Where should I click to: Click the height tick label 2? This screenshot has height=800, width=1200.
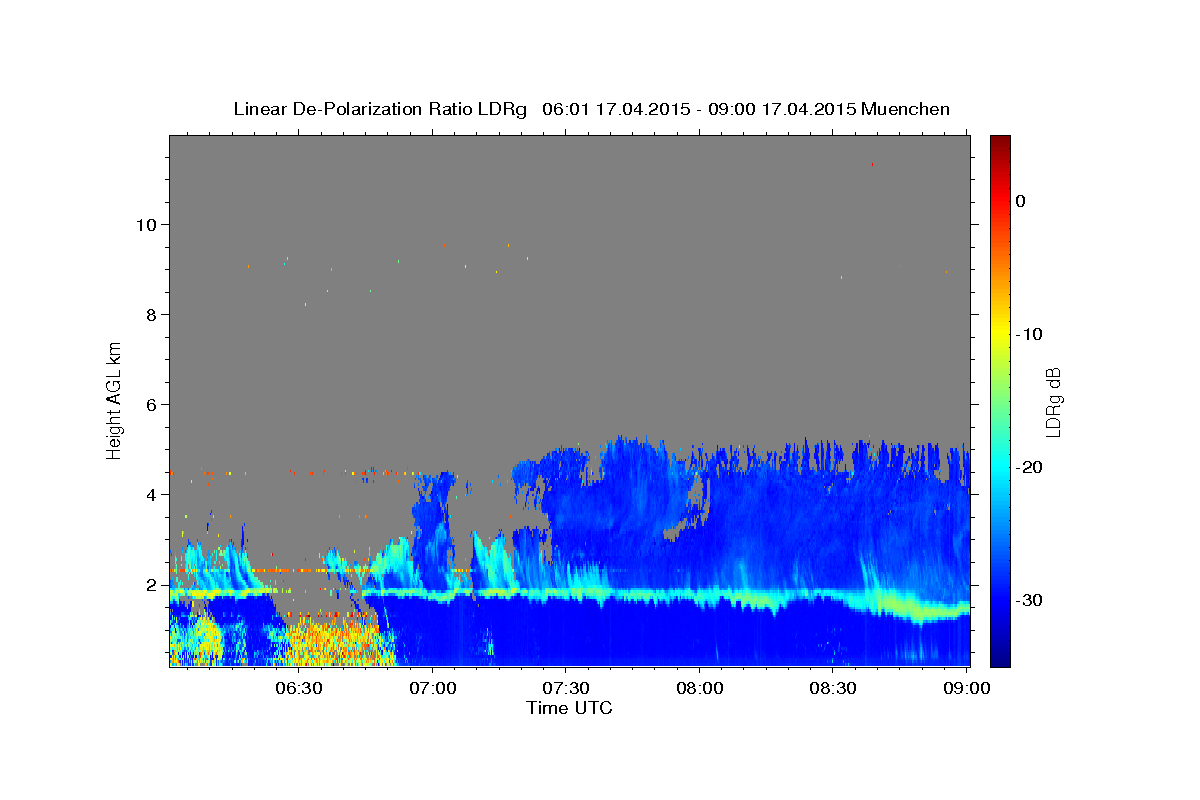(x=152, y=584)
